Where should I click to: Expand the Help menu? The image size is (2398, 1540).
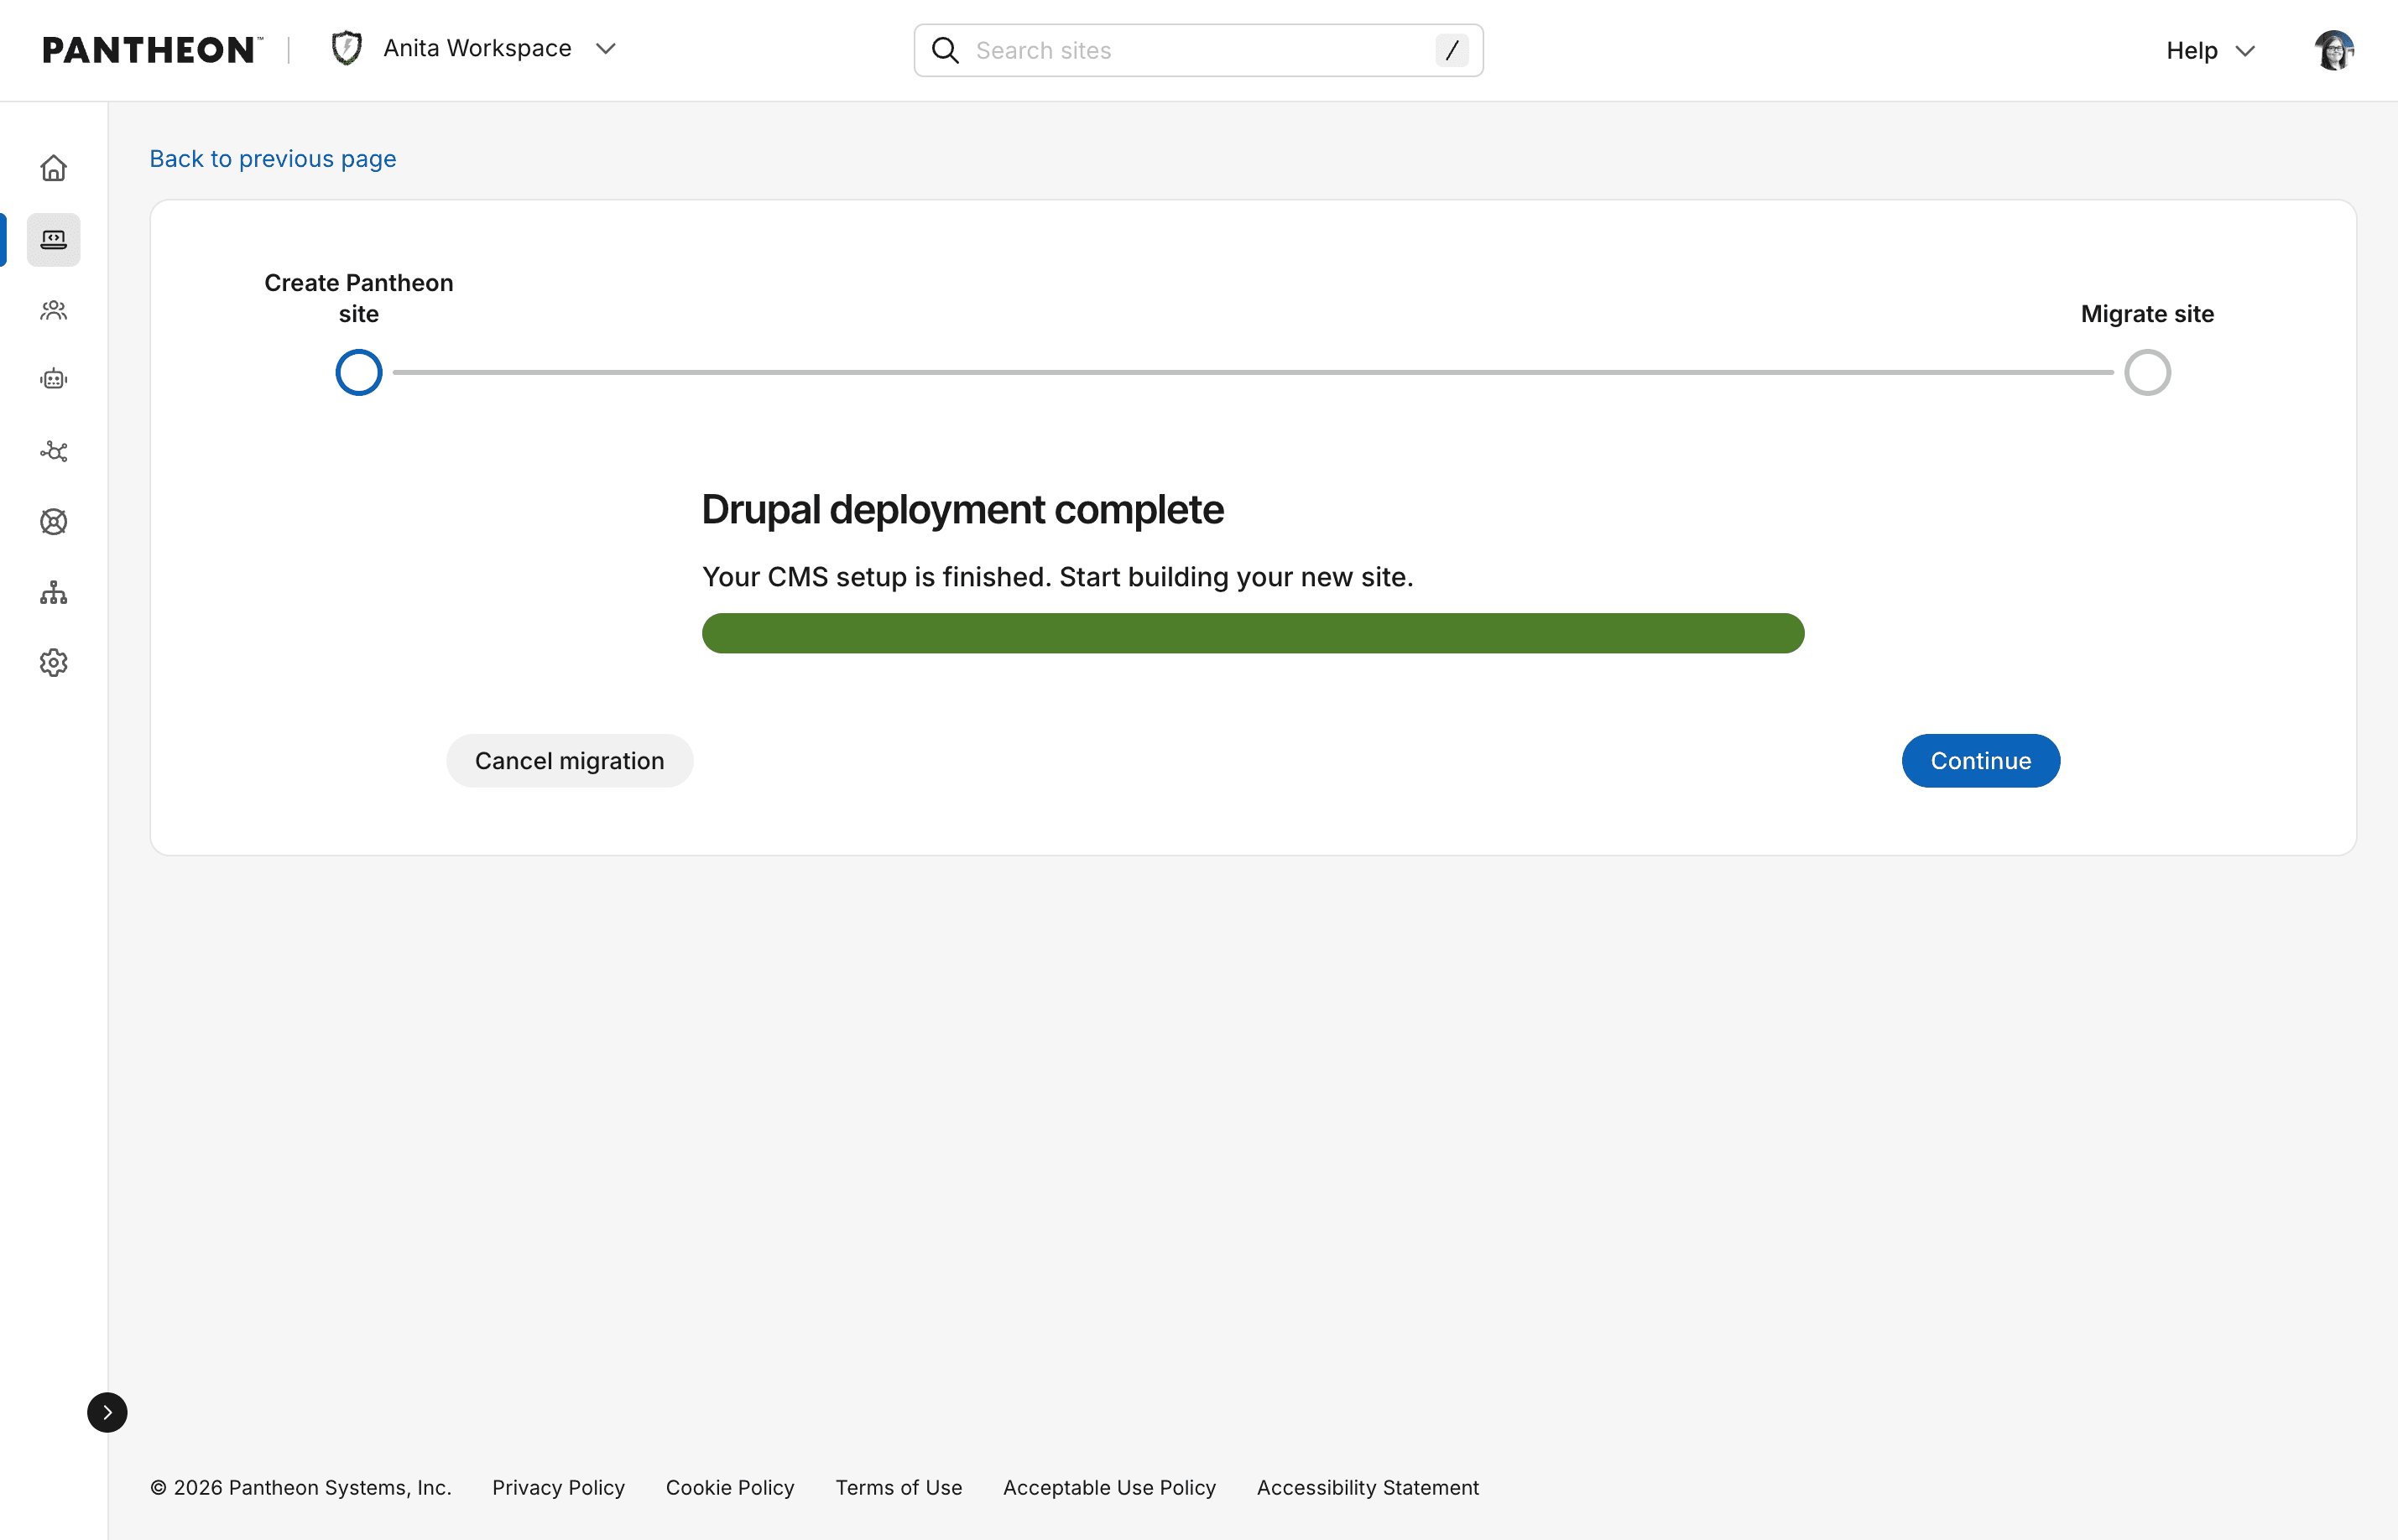pyautogui.click(x=2211, y=50)
